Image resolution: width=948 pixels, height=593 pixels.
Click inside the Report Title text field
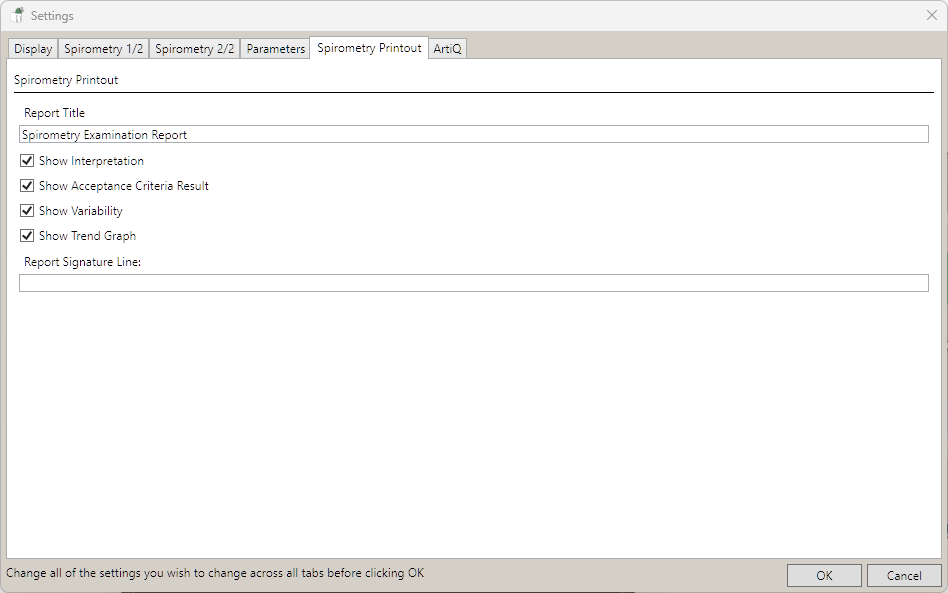pos(473,135)
